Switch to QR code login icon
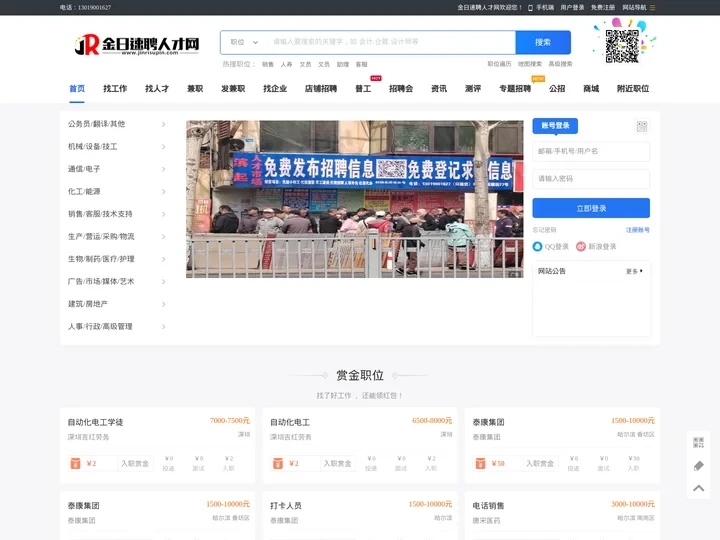This screenshot has width=720, height=540. tap(641, 126)
